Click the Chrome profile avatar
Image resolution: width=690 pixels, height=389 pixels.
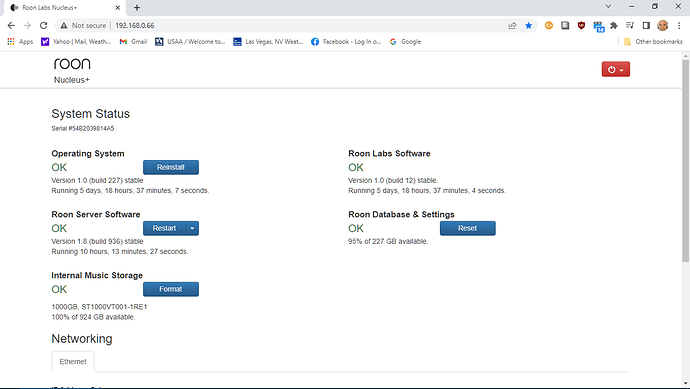663,26
